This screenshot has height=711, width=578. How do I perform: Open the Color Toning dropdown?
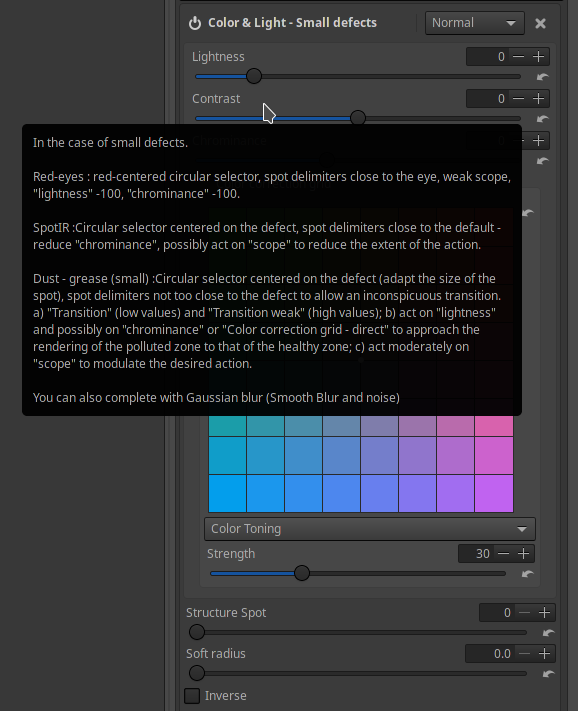370,529
